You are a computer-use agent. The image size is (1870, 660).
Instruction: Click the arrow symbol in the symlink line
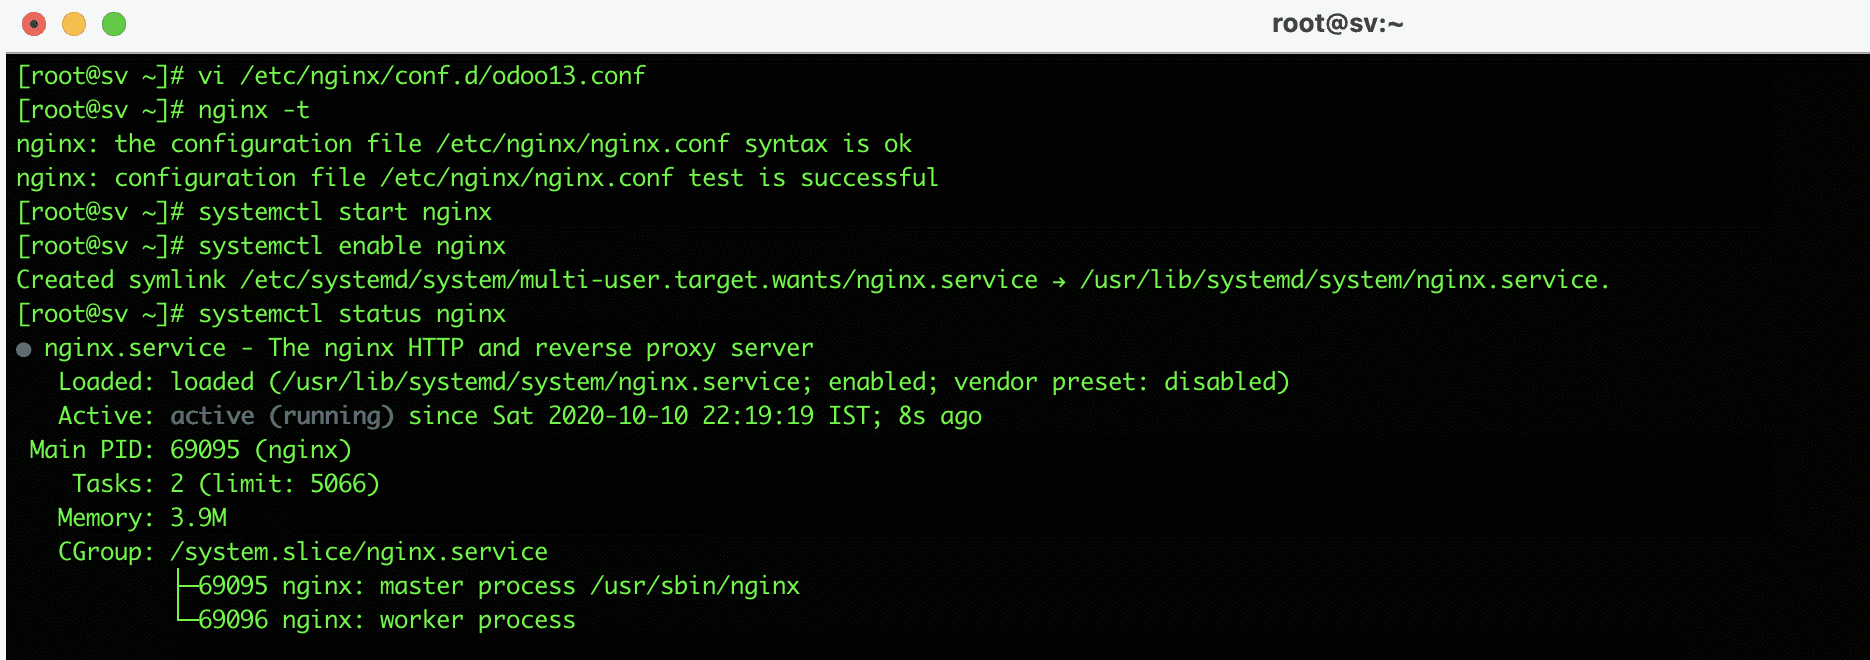pos(1058,281)
